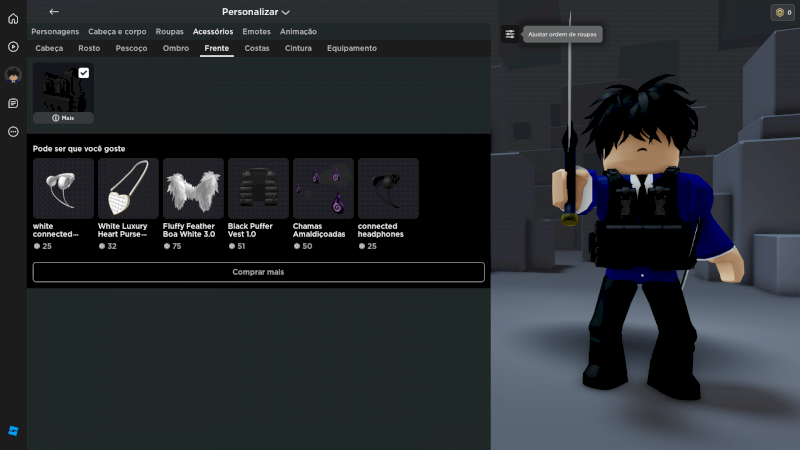Open the Animação tab
This screenshot has width=800, height=450.
point(298,32)
